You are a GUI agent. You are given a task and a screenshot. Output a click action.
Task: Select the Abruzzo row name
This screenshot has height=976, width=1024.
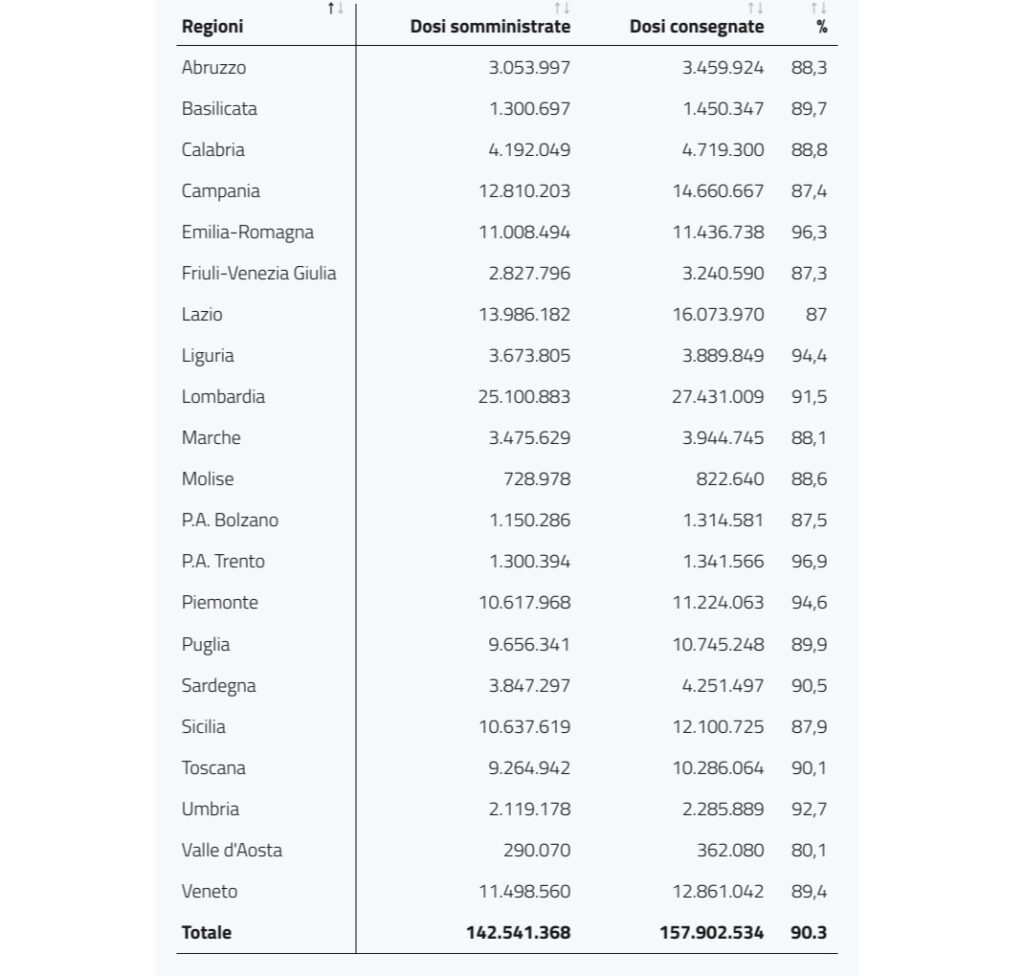click(214, 68)
